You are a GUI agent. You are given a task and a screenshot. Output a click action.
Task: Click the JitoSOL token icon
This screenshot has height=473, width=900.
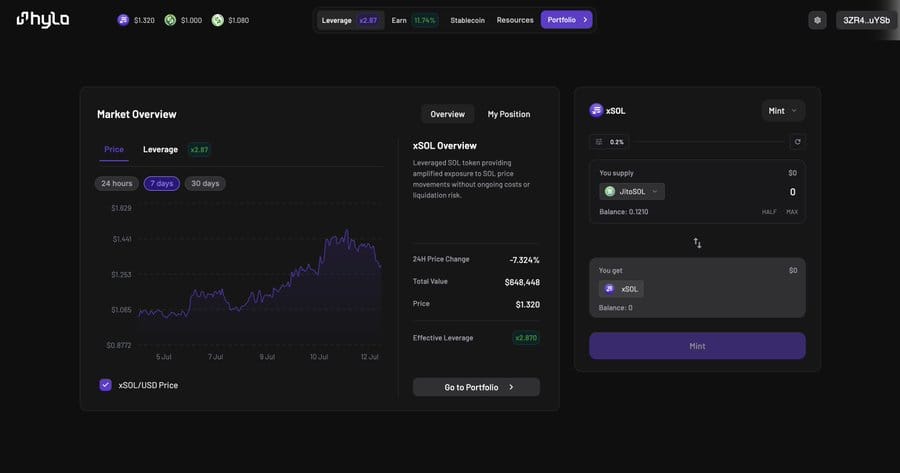610,192
